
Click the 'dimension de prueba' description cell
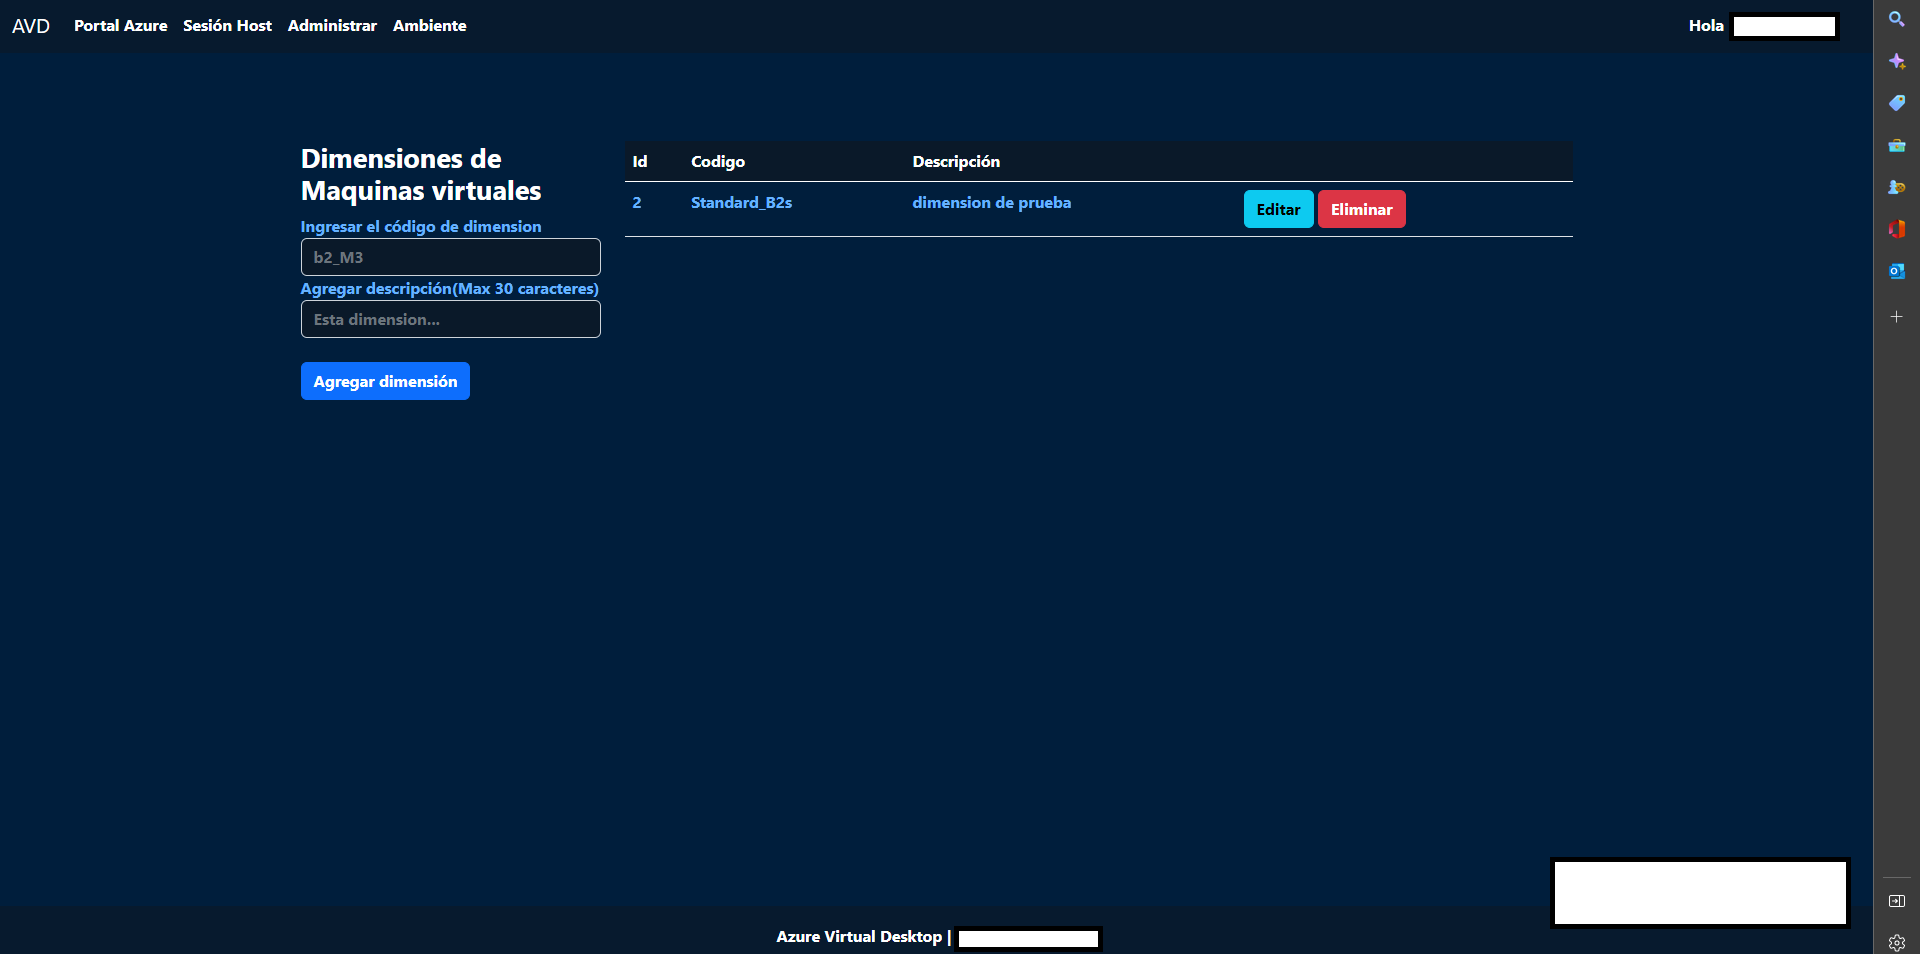tap(991, 203)
